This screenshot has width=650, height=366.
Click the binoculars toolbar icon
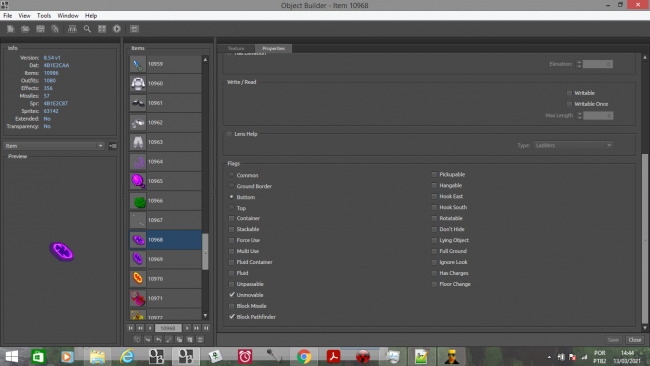coord(72,29)
